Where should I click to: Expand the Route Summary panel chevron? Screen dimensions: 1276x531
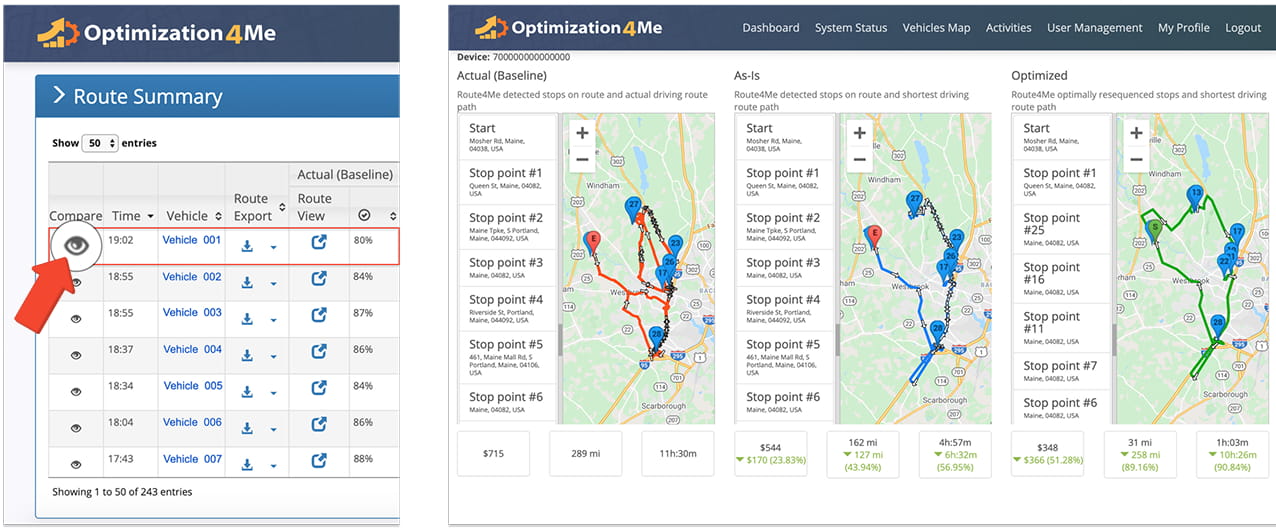59,96
